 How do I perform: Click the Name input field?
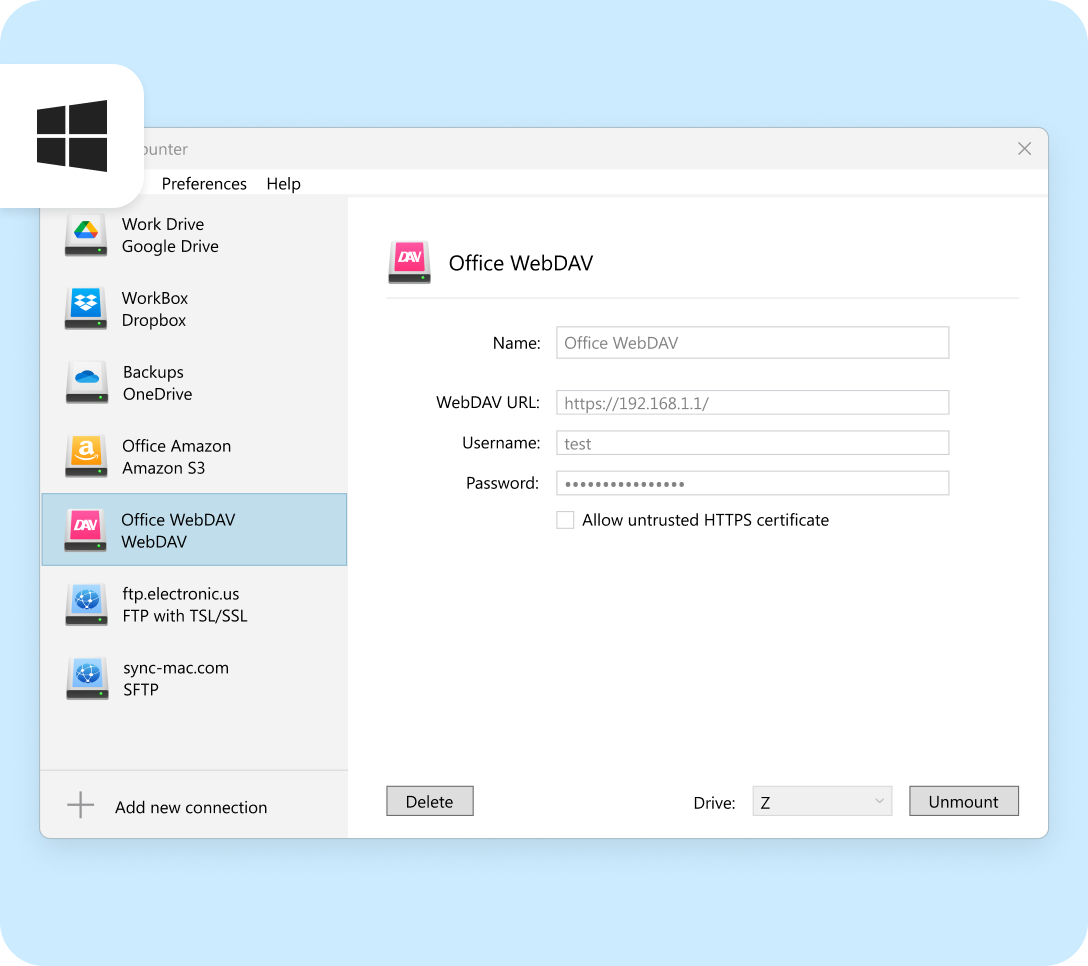[752, 343]
